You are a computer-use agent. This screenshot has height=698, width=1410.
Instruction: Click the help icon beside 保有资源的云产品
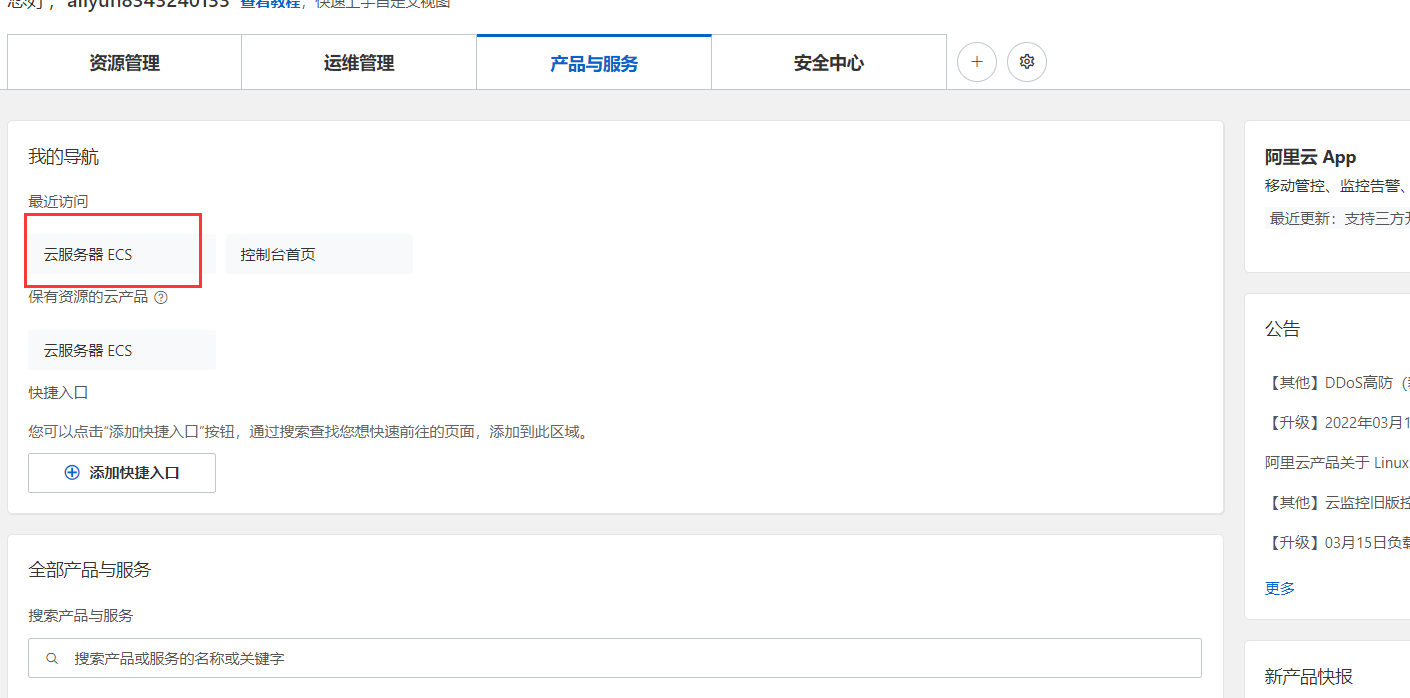[161, 297]
